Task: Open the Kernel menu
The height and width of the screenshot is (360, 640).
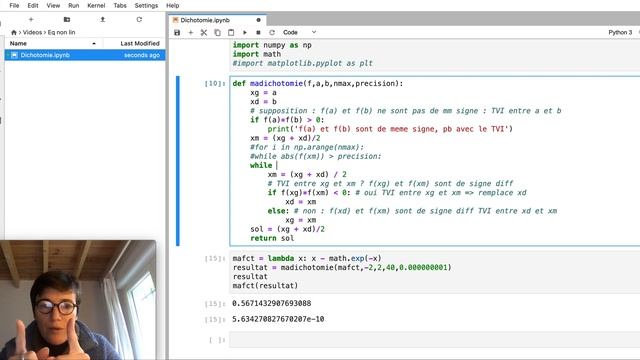Action: coord(96,6)
